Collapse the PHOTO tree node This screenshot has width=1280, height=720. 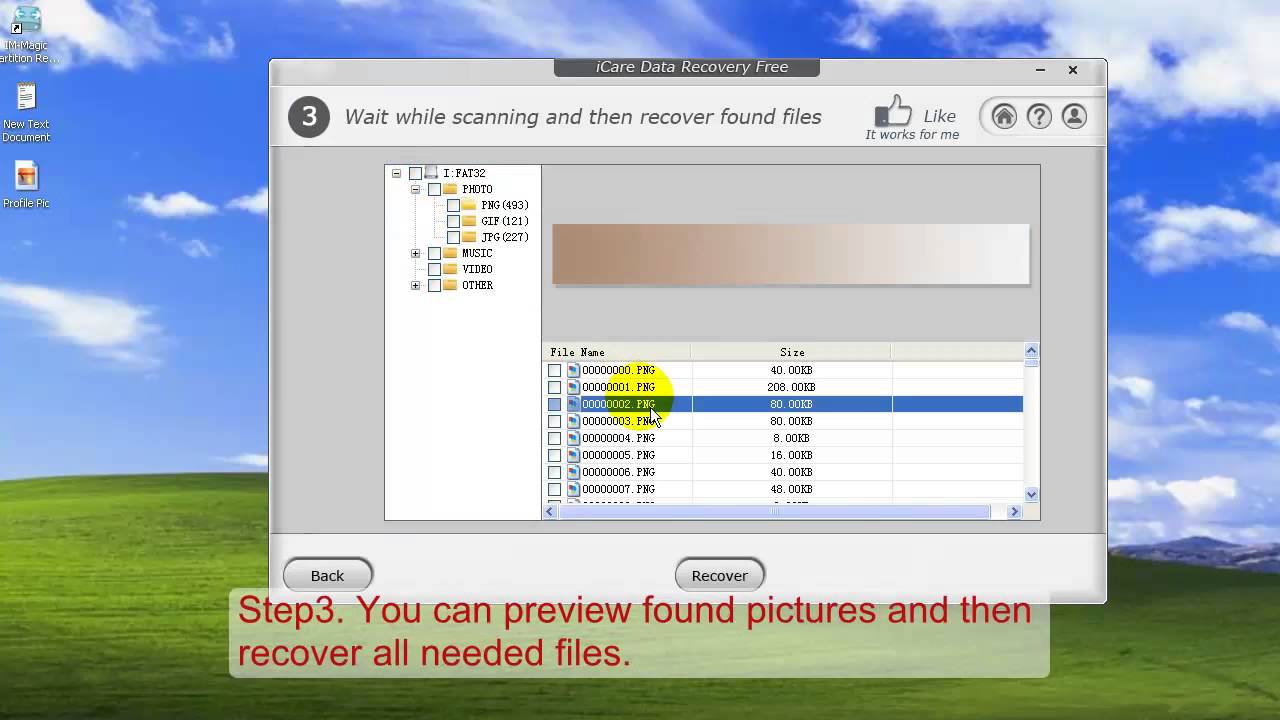pyautogui.click(x=415, y=189)
